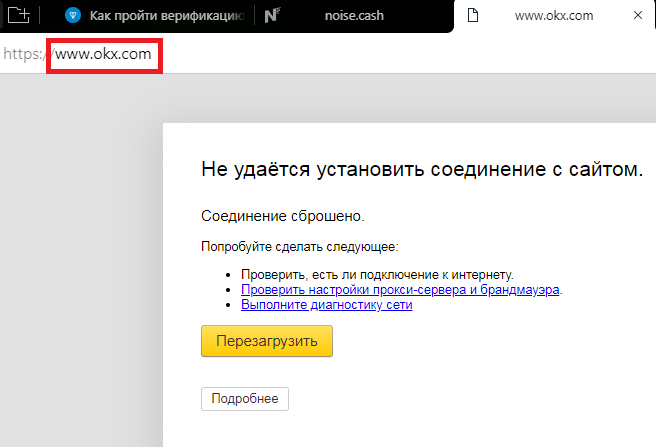Click the blue shield favicon of the first tab
656x447 pixels.
pyautogui.click(x=73, y=15)
